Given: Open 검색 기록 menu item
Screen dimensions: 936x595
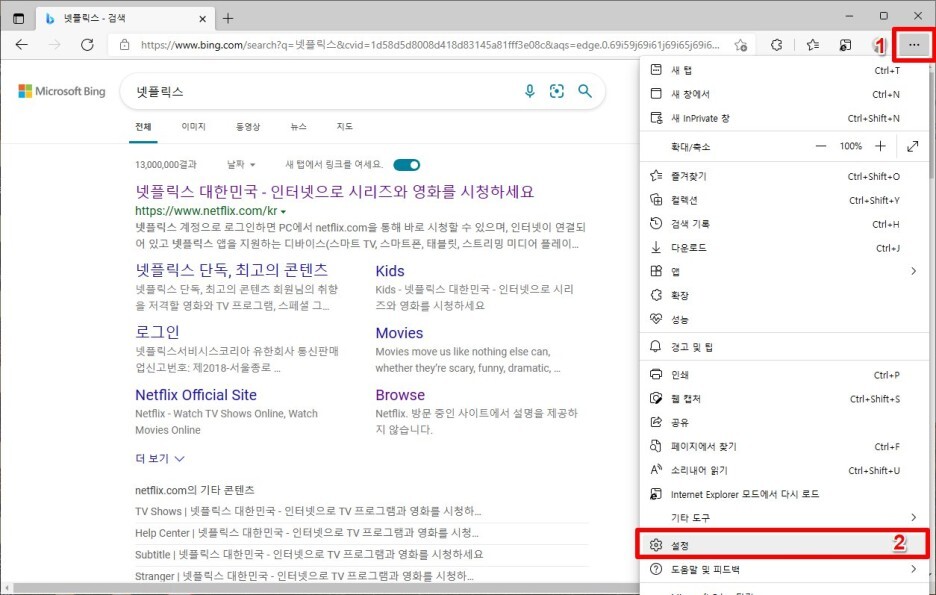Looking at the screenshot, I should pyautogui.click(x=784, y=224).
